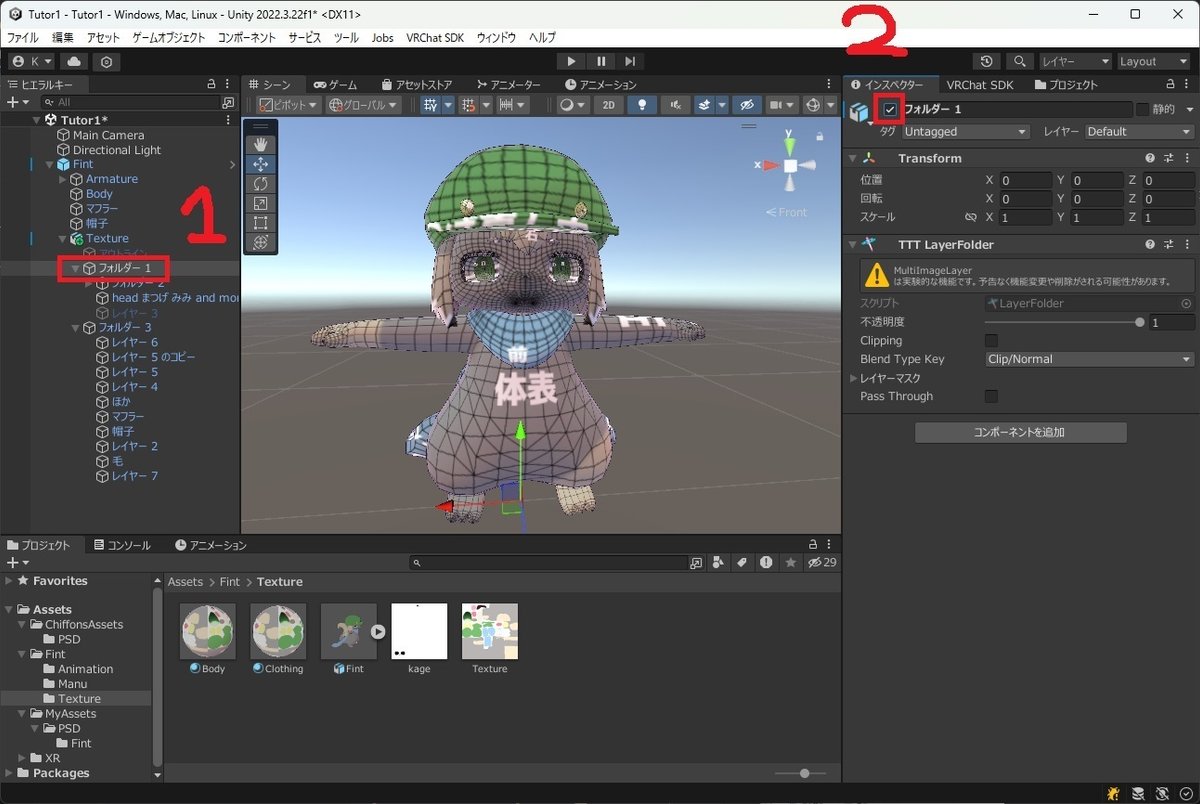Adjust the Project icon size slider
This screenshot has height=804, width=1200.
tap(799, 773)
